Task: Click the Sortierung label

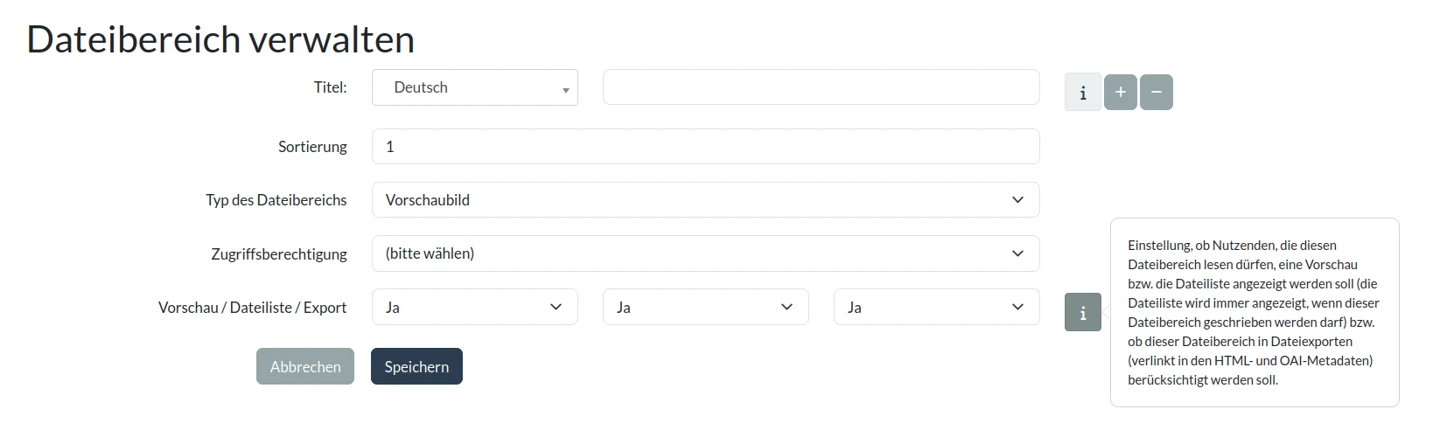Action: [312, 147]
